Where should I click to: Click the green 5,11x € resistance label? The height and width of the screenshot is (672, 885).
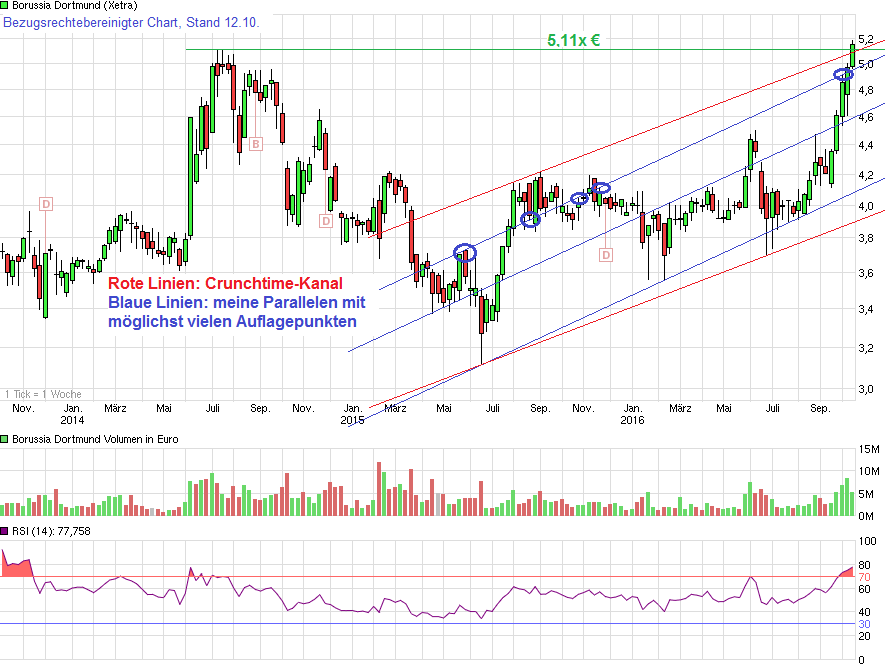[573, 40]
